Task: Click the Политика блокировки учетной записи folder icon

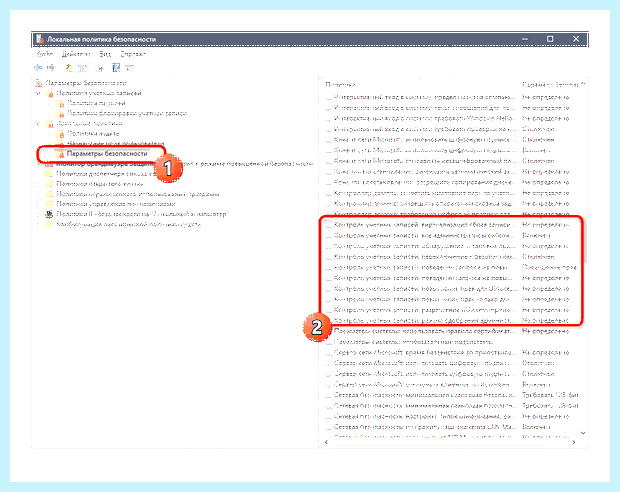Action: click(60, 114)
